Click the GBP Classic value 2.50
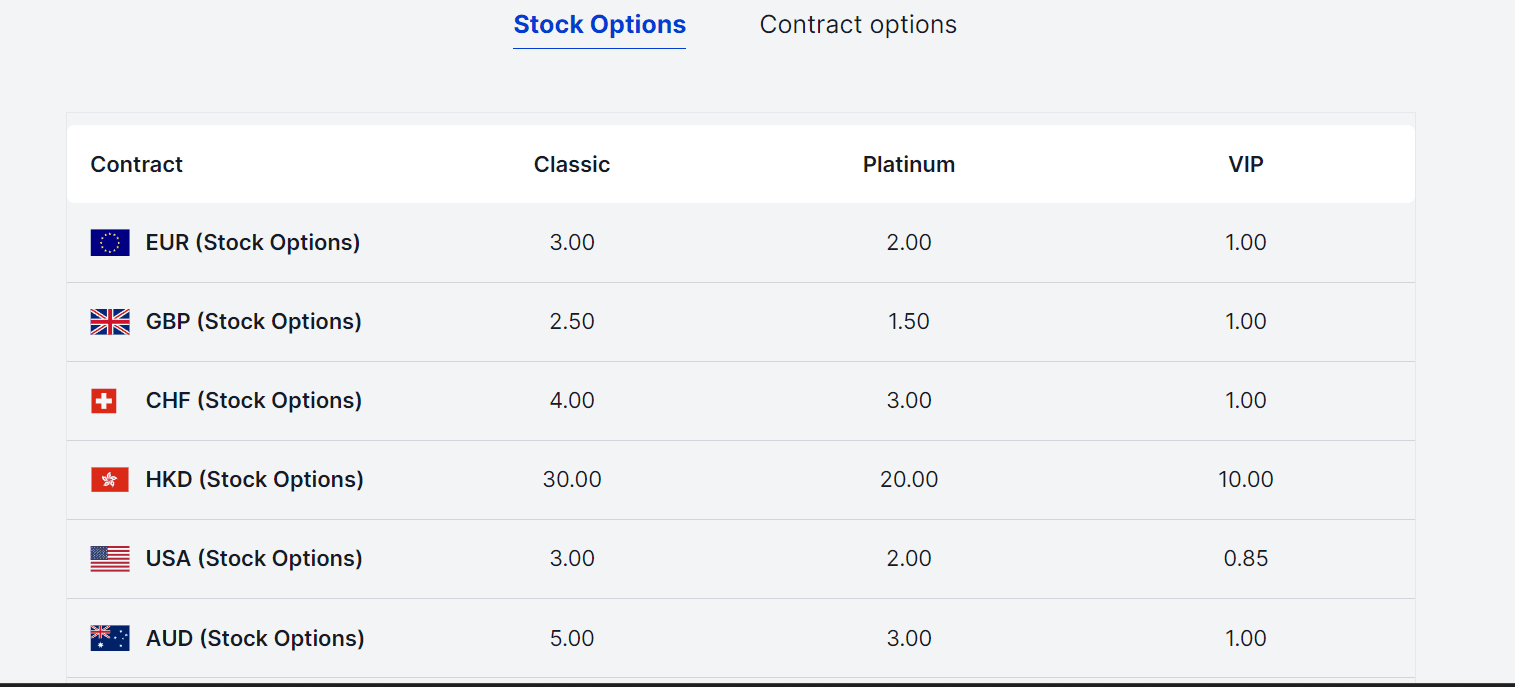The height and width of the screenshot is (687, 1515). point(572,322)
